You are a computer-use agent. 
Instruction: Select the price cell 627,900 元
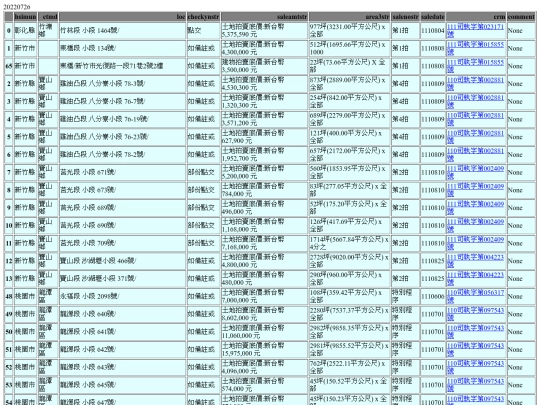(x=264, y=137)
